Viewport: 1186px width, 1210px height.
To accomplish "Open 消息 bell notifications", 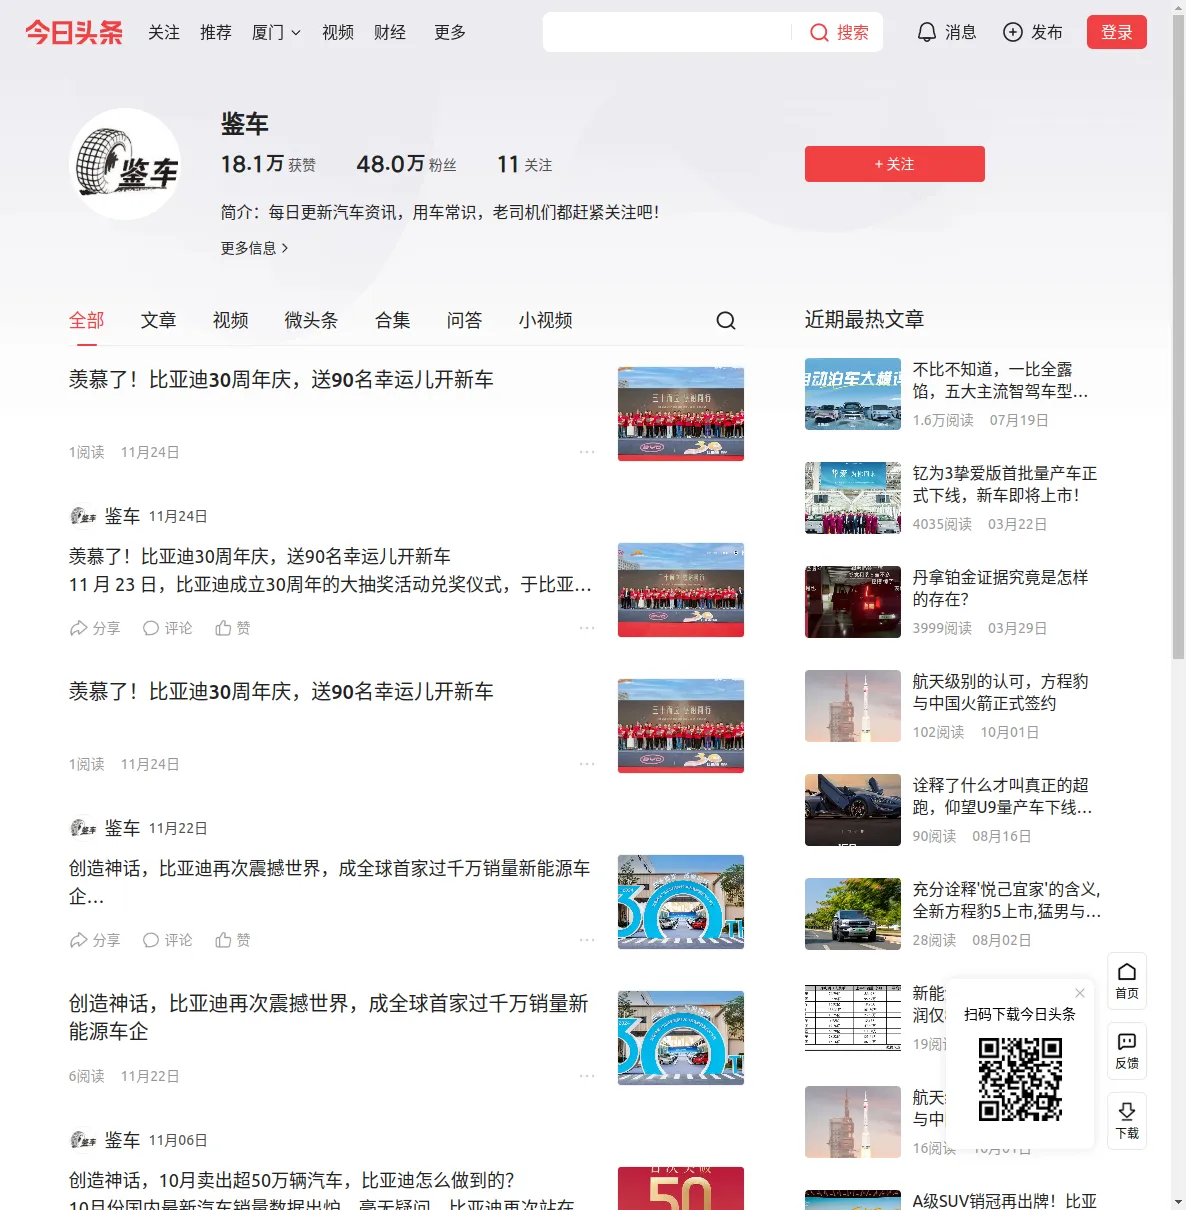I will (x=946, y=32).
